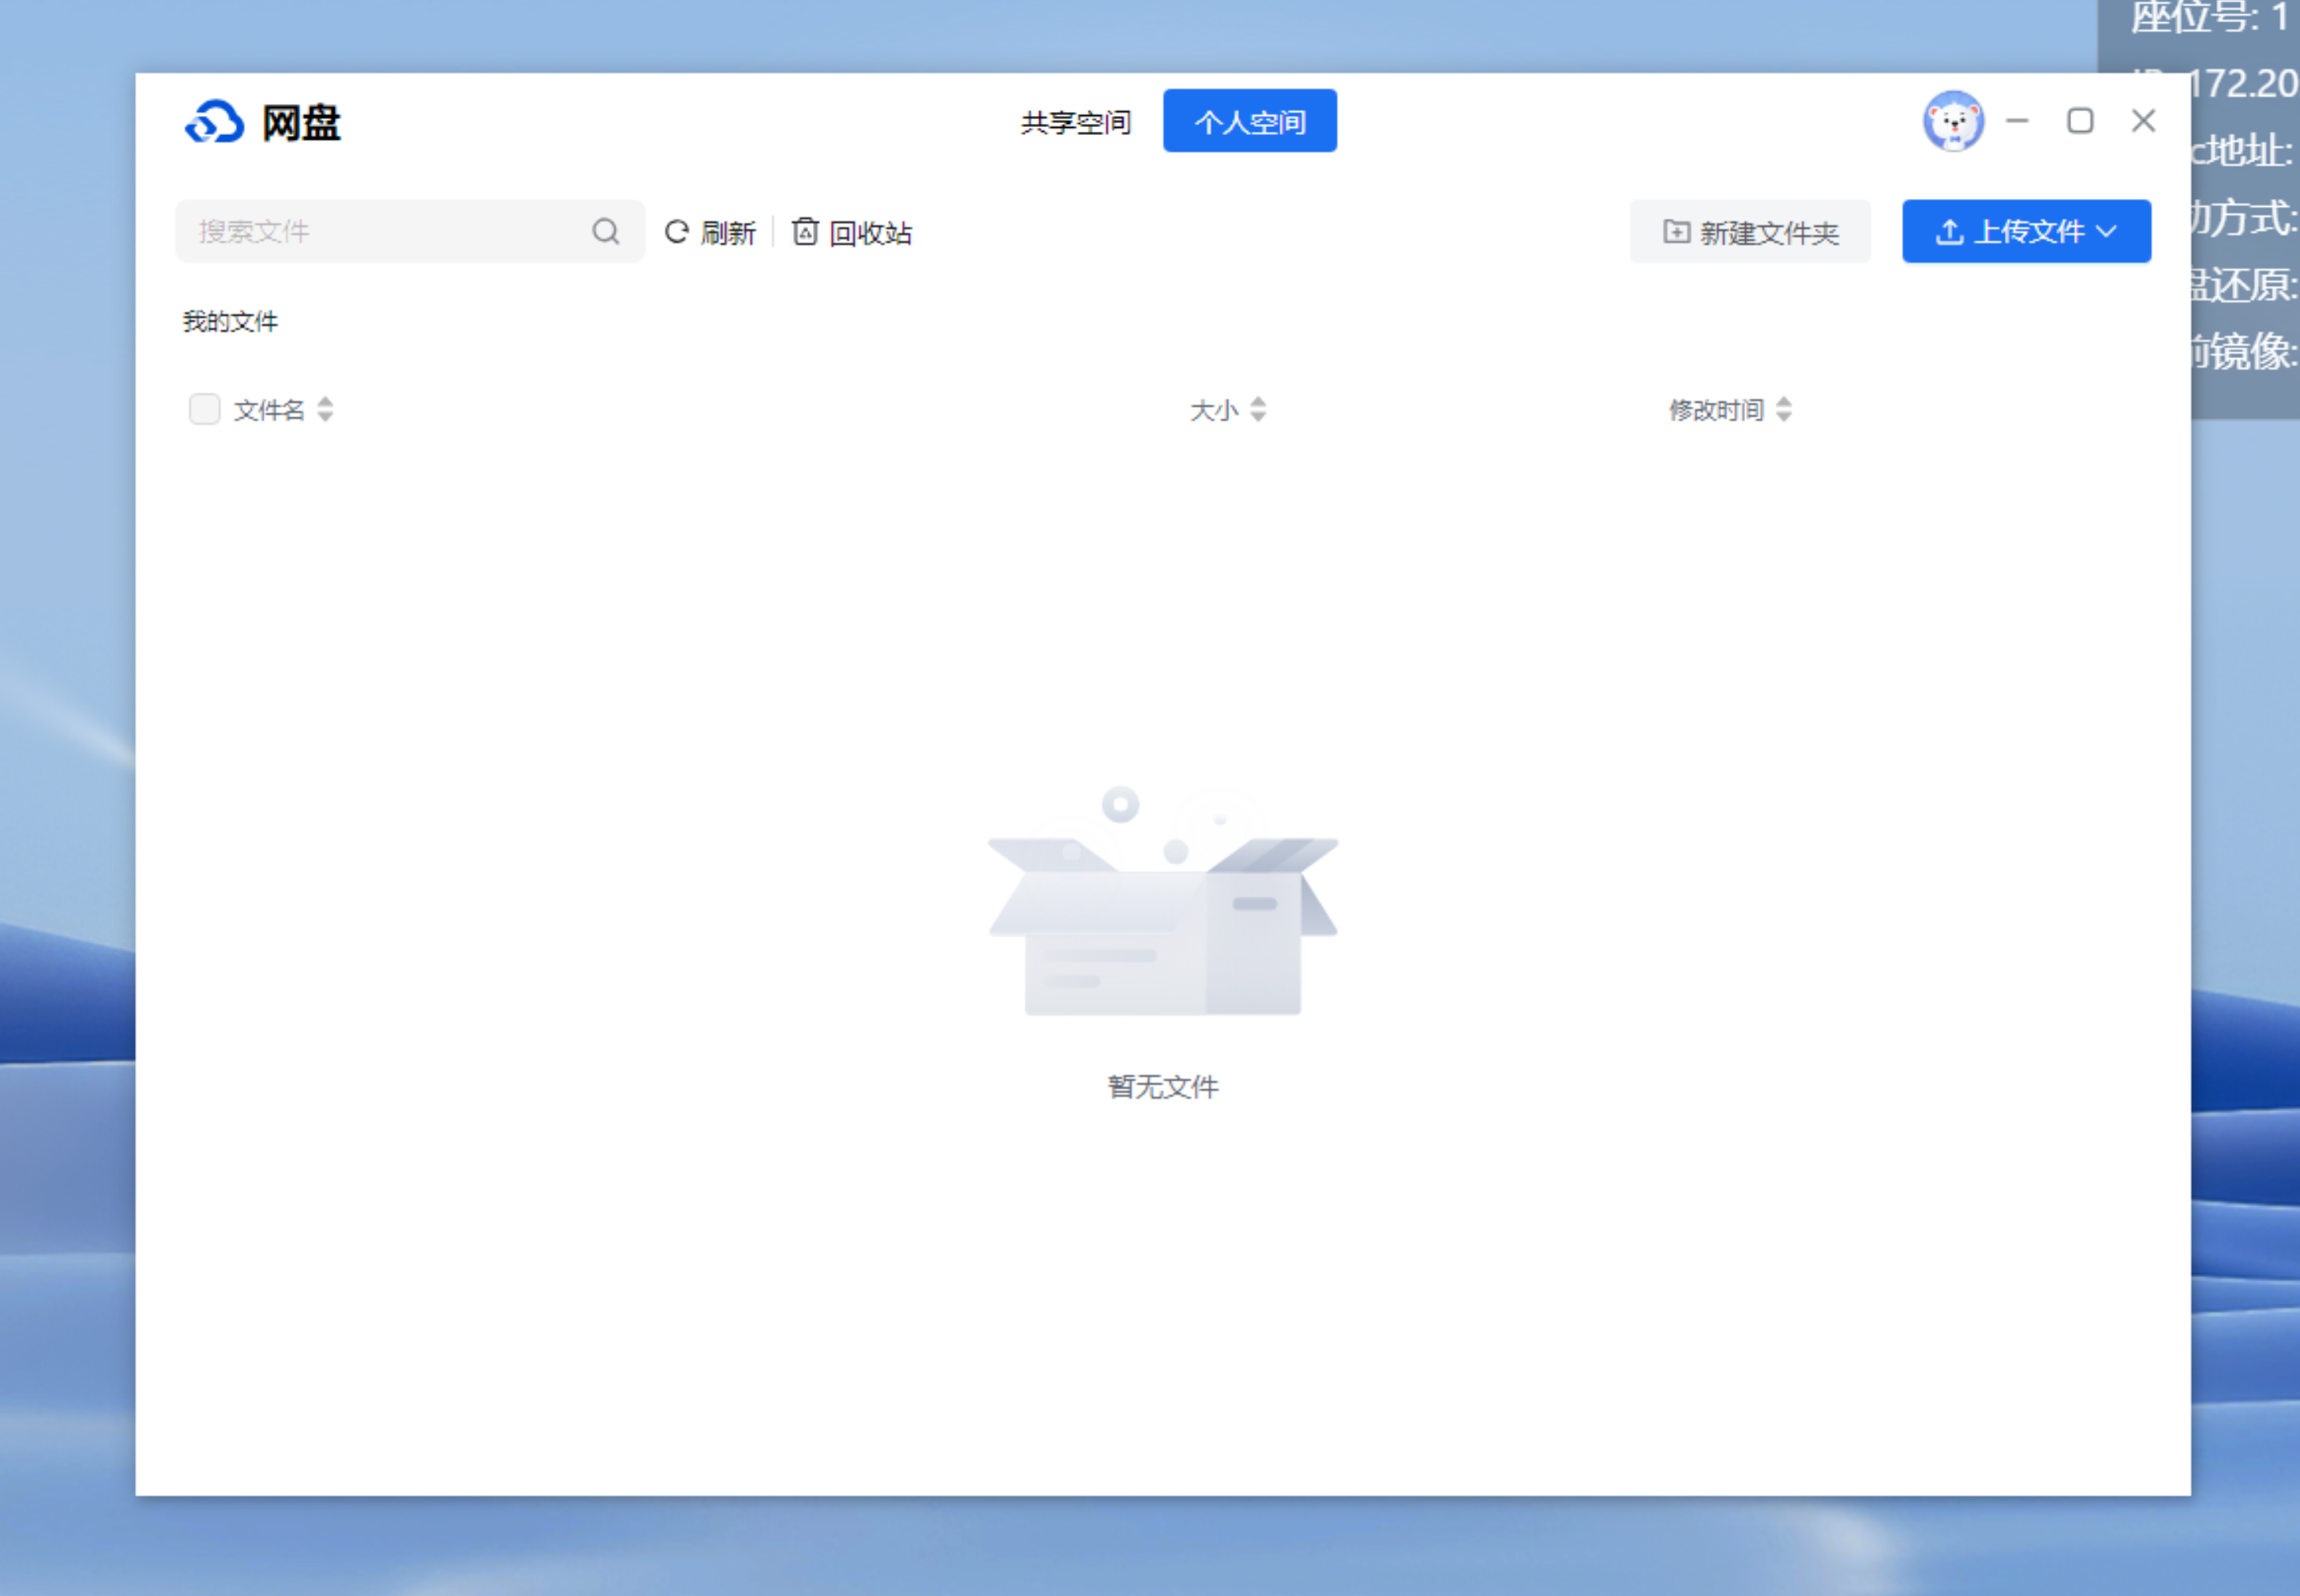Sort files by 文件名 arrows
The height and width of the screenshot is (1596, 2300).
coord(325,409)
